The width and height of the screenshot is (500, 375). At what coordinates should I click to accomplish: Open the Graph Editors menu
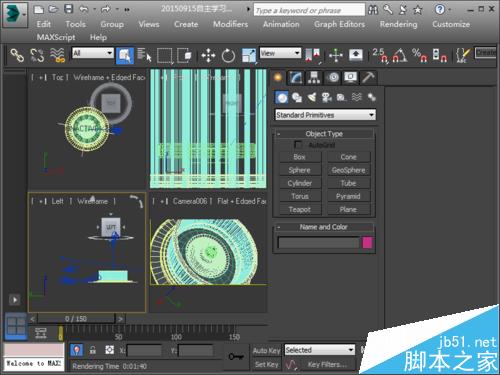[339, 24]
